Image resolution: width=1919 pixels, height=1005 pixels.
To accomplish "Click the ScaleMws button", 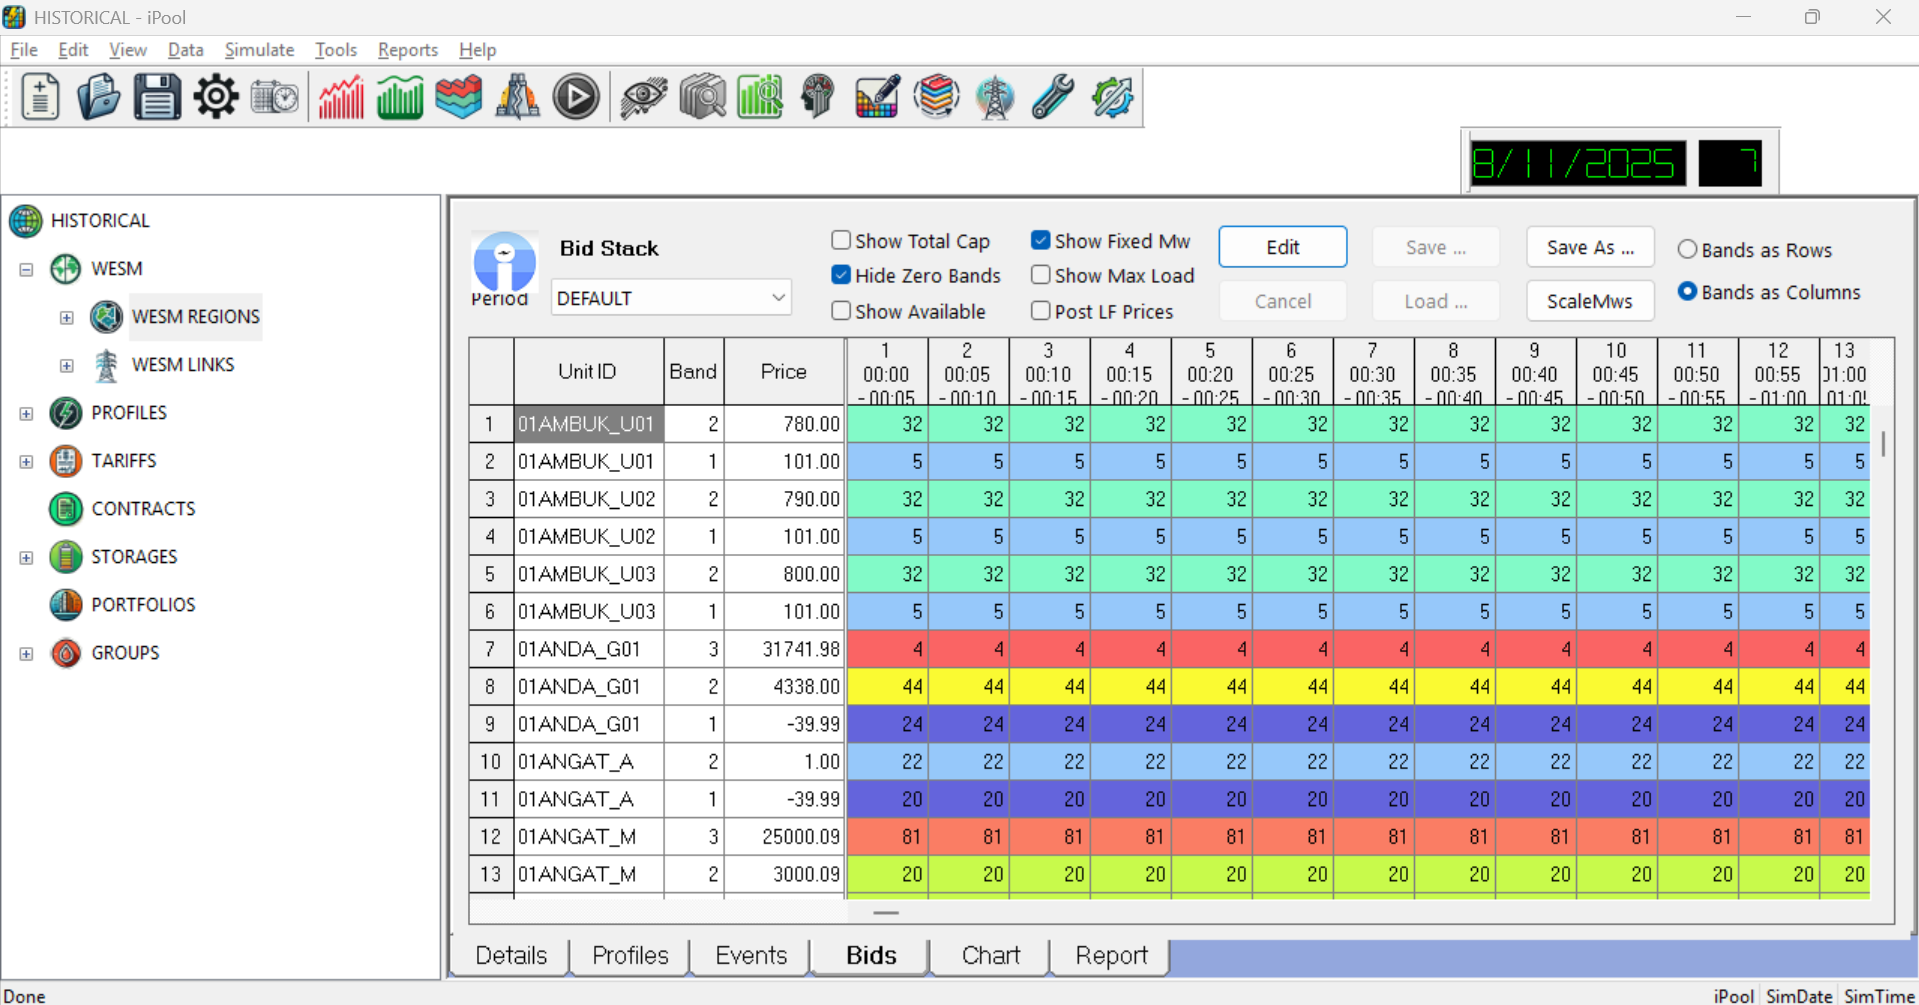I will pos(1589,300).
